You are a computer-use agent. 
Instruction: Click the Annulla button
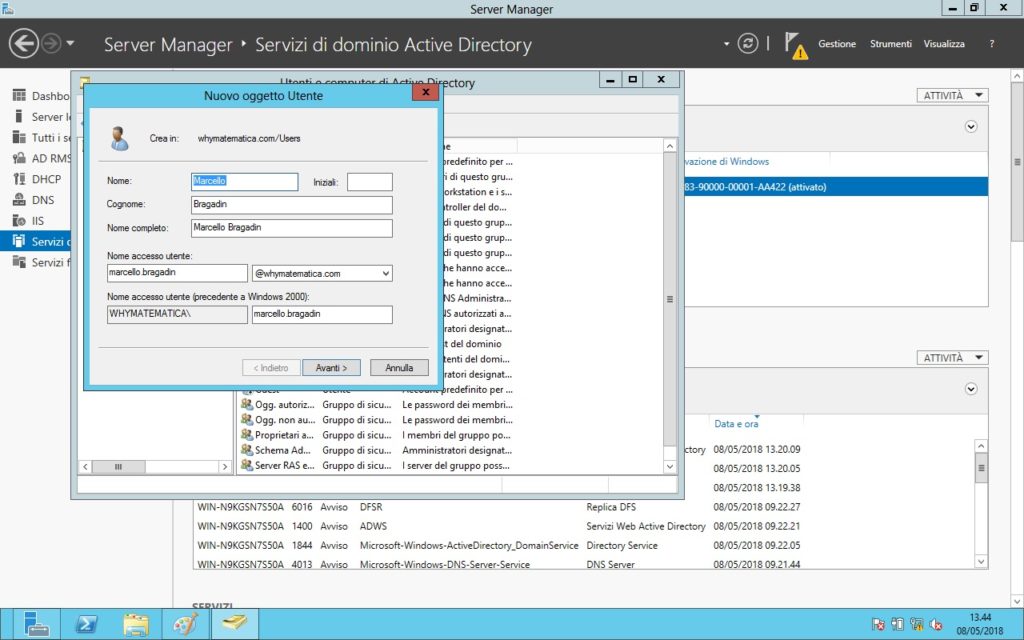(x=399, y=368)
